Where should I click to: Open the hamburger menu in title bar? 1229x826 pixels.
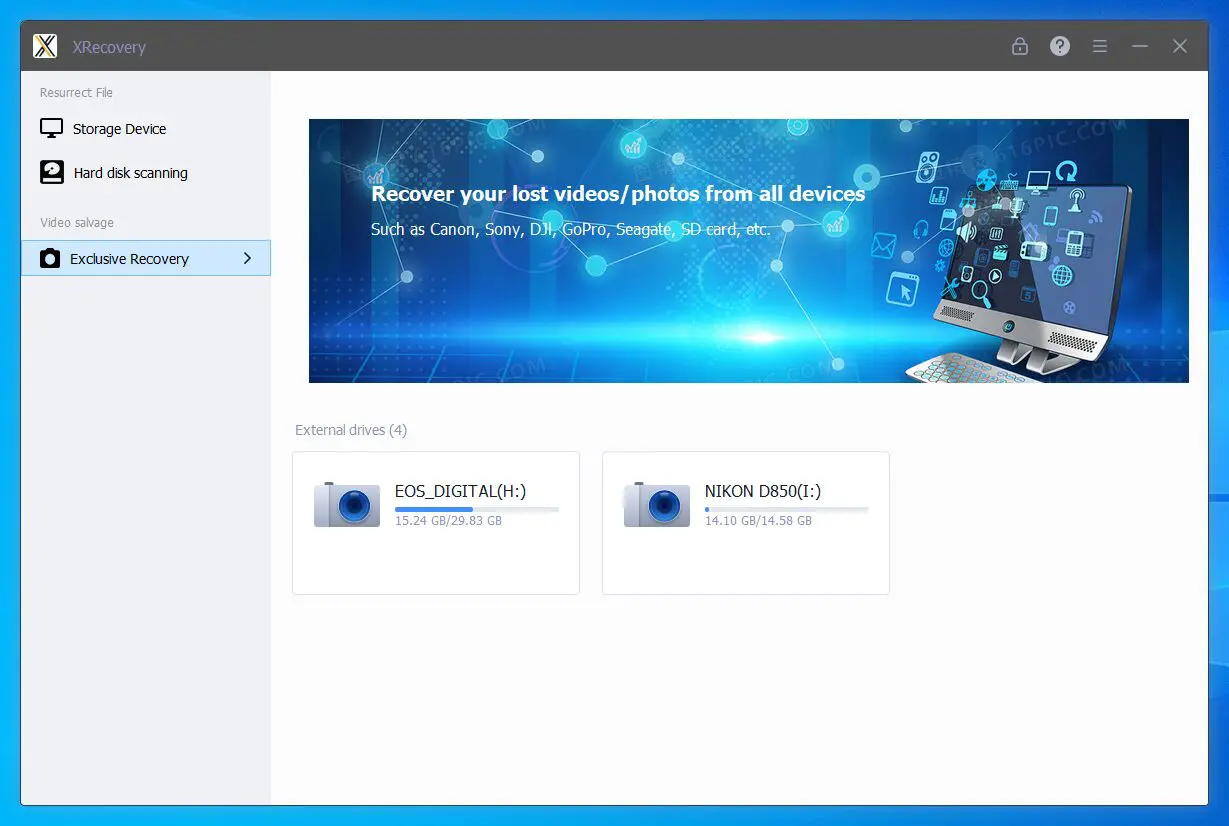pos(1099,46)
